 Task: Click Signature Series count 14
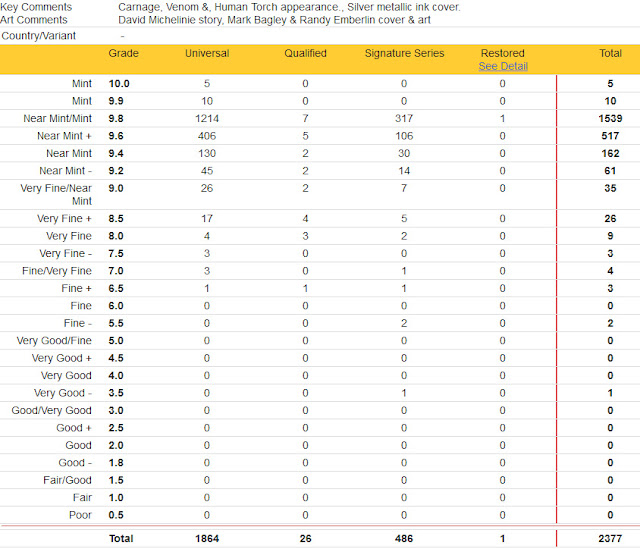point(404,171)
